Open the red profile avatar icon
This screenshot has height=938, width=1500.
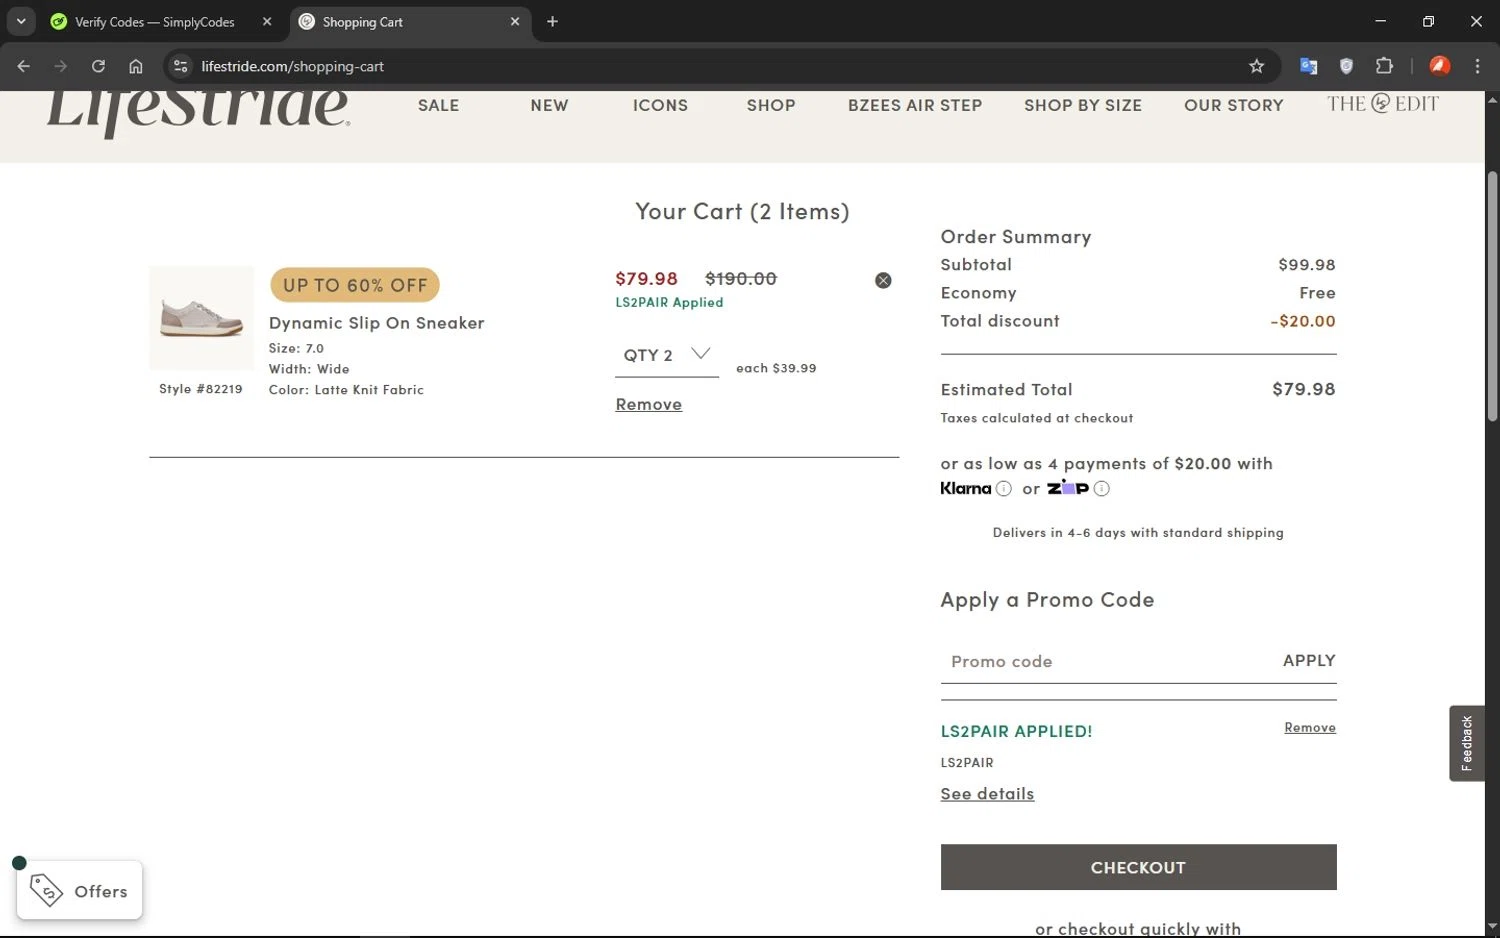point(1439,66)
